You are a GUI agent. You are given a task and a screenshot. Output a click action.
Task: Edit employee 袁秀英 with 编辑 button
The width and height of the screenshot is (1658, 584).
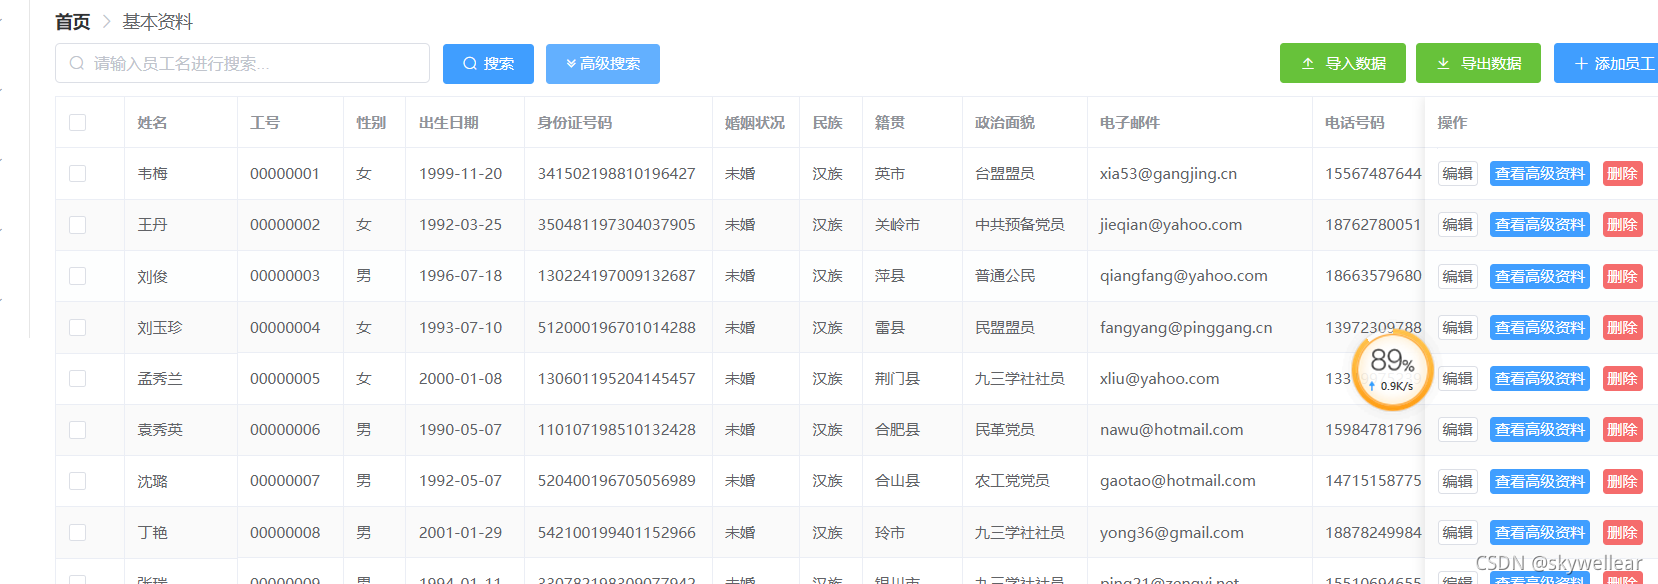click(1458, 430)
